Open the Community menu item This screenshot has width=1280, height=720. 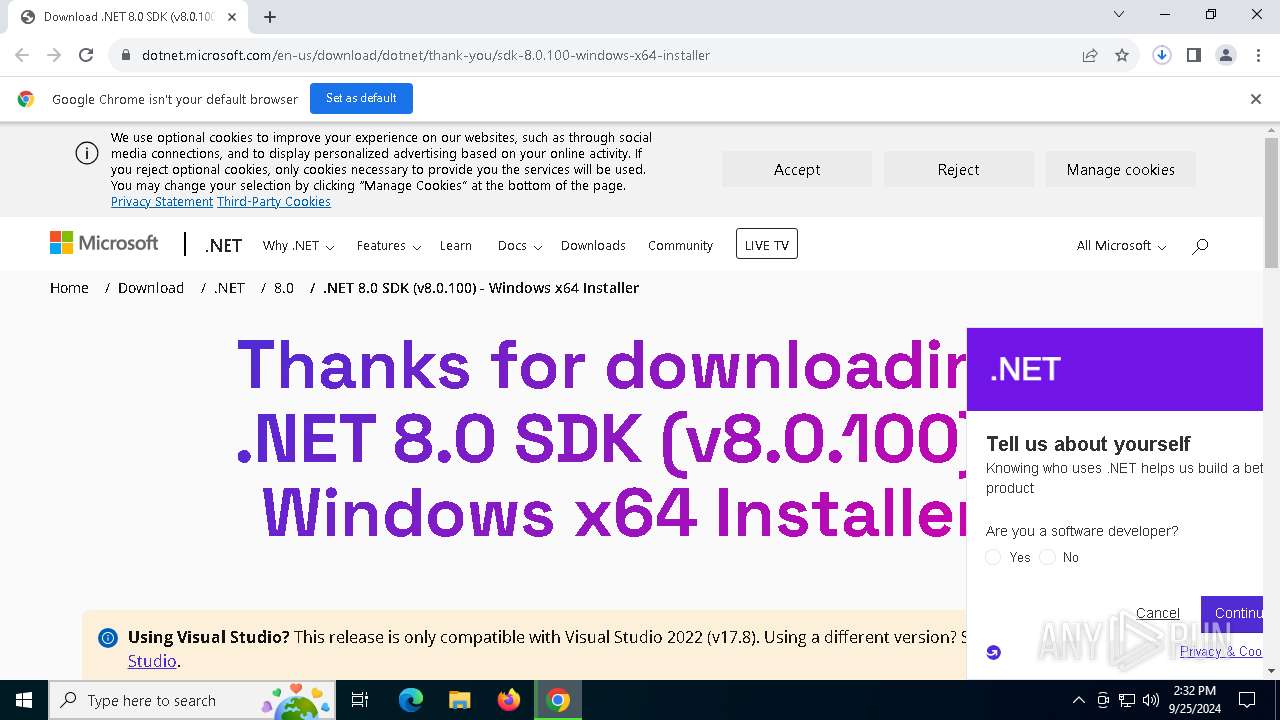point(680,246)
